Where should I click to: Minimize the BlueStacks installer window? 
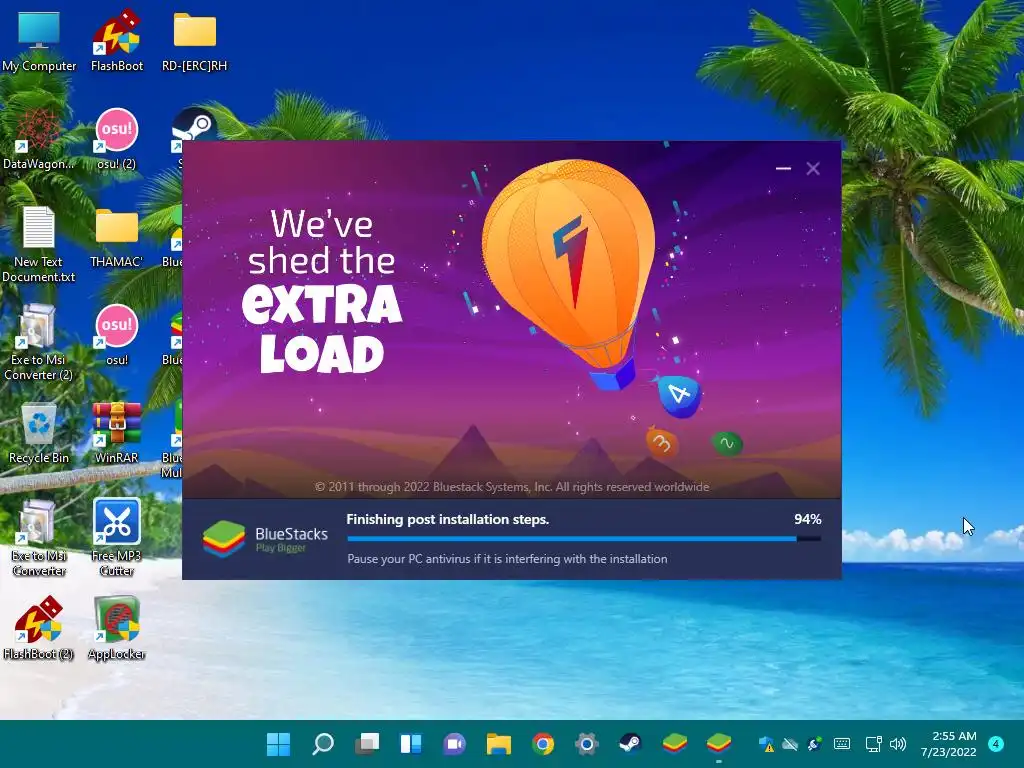point(783,168)
